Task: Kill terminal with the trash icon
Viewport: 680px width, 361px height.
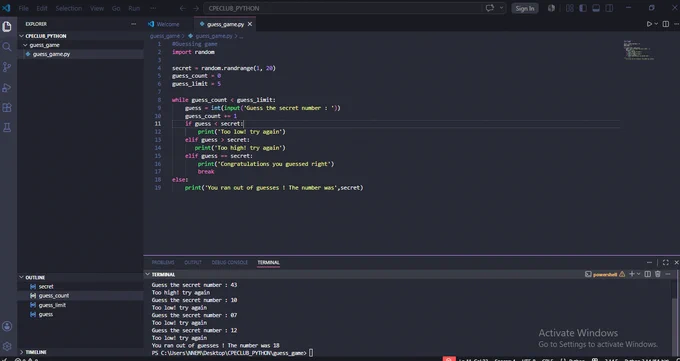Action: [657, 274]
